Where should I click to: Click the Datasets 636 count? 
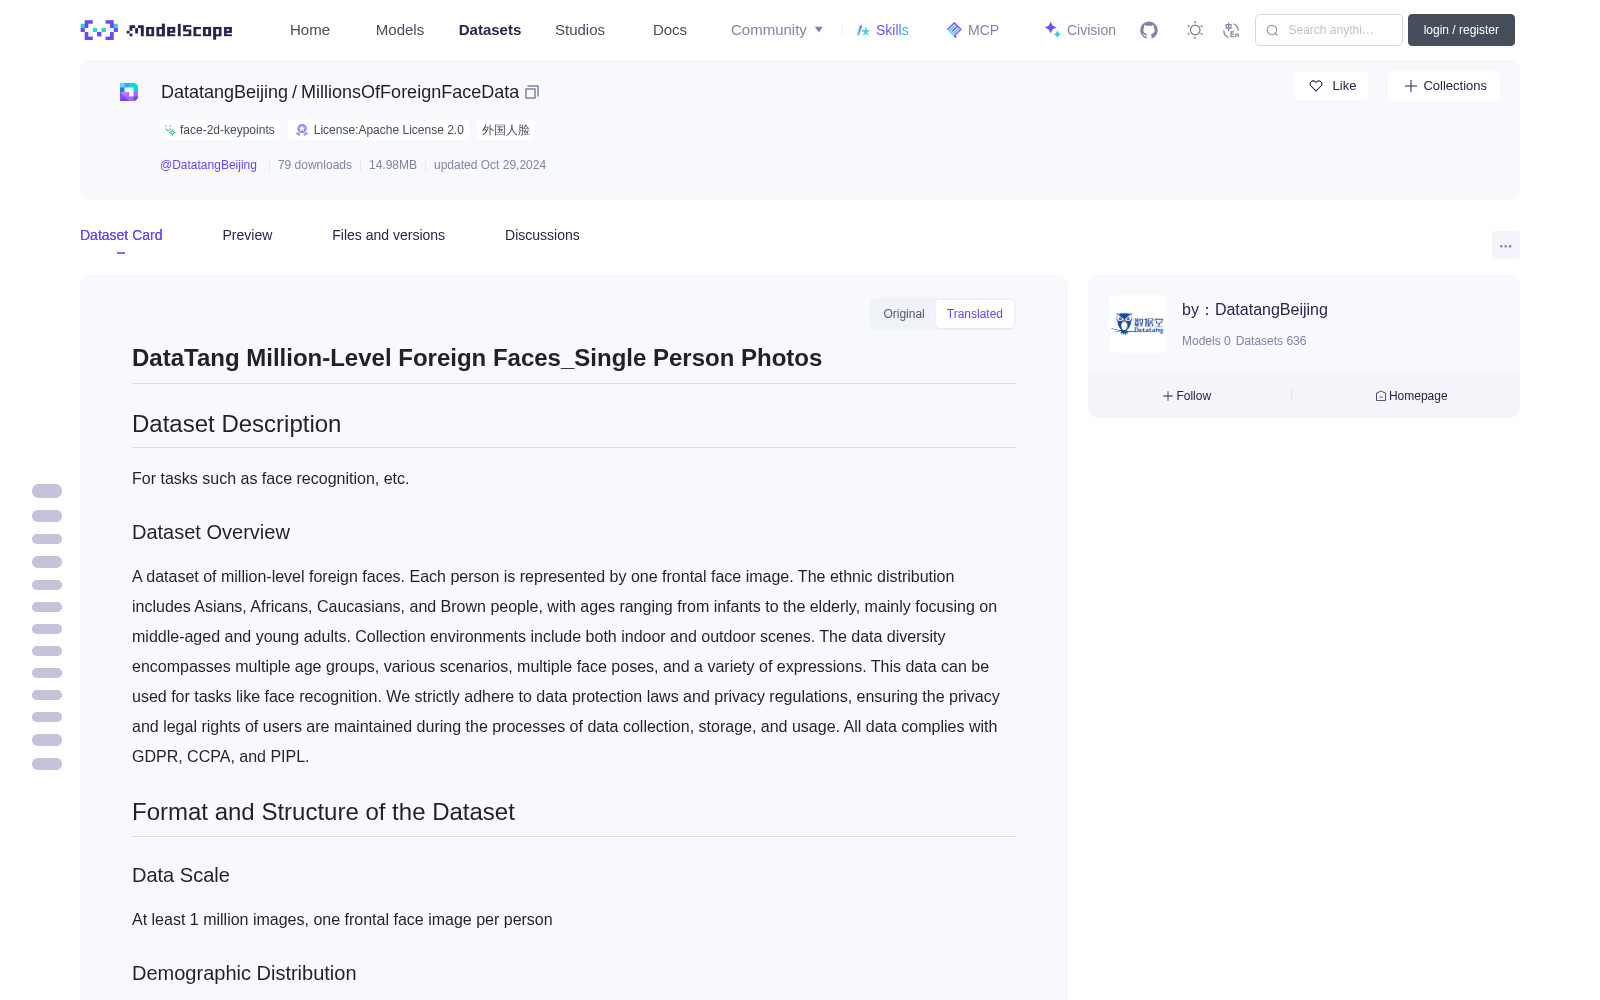(1271, 341)
